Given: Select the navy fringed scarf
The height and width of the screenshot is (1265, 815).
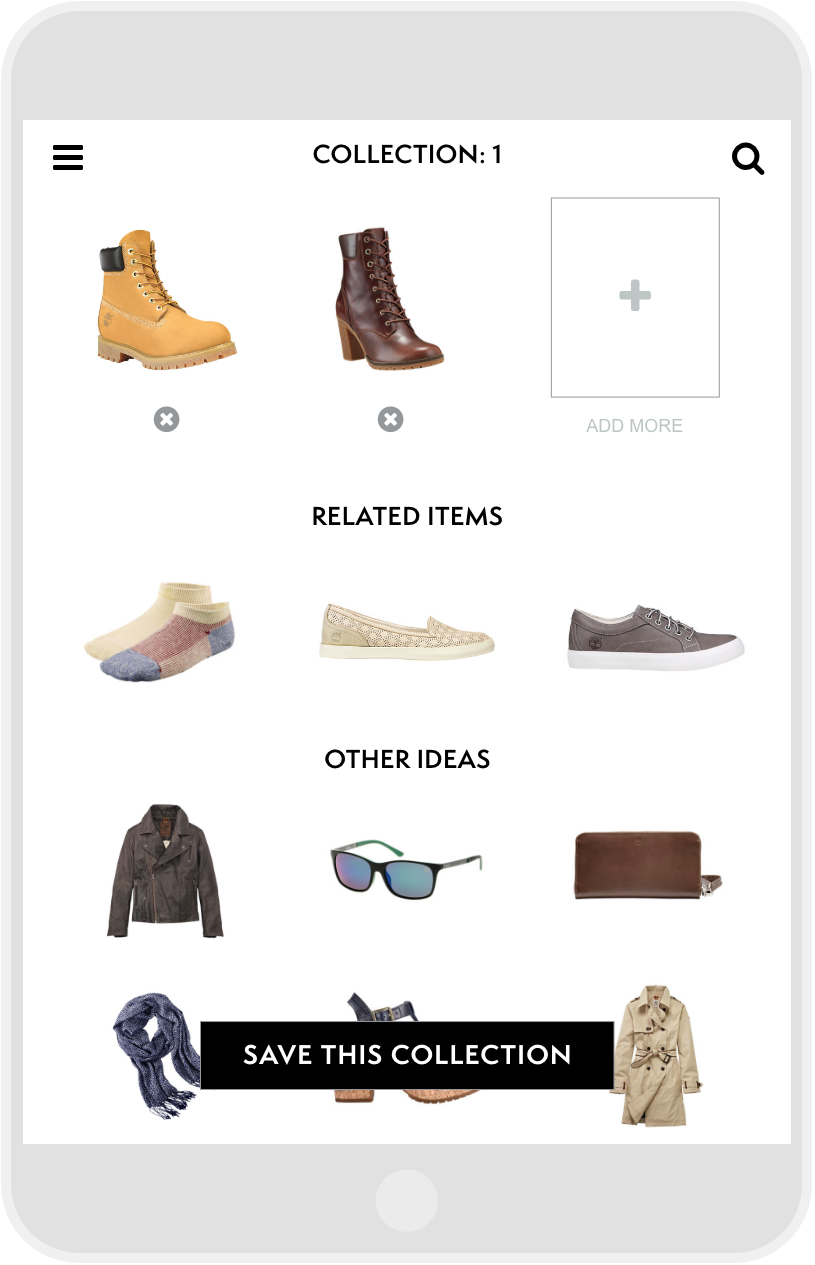Looking at the screenshot, I should [x=157, y=1055].
